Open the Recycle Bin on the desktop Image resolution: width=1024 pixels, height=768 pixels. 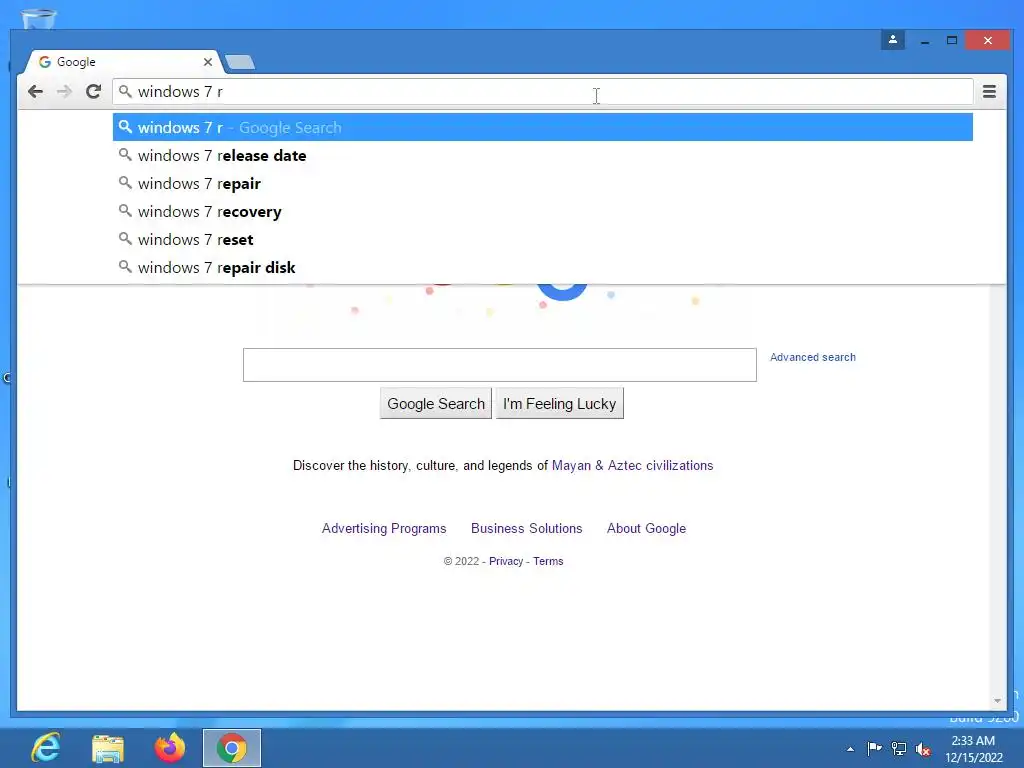click(39, 18)
